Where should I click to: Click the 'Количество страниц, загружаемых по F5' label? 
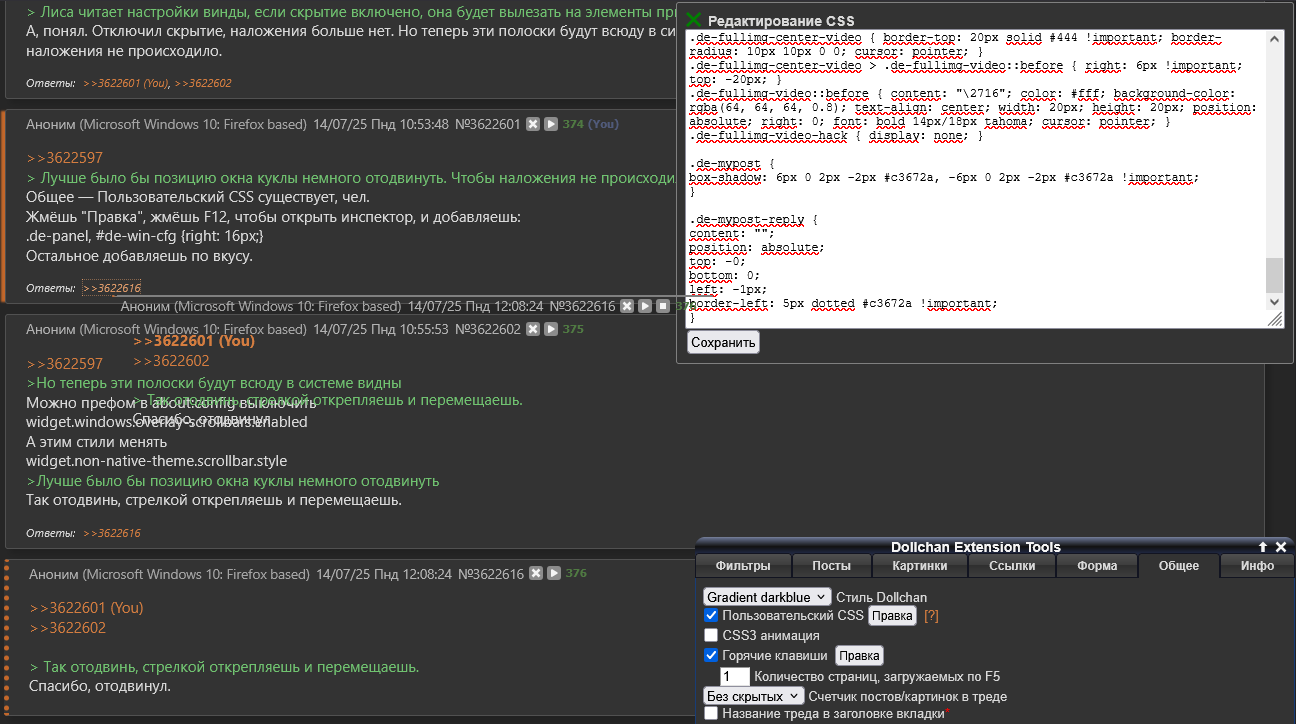tap(878, 676)
